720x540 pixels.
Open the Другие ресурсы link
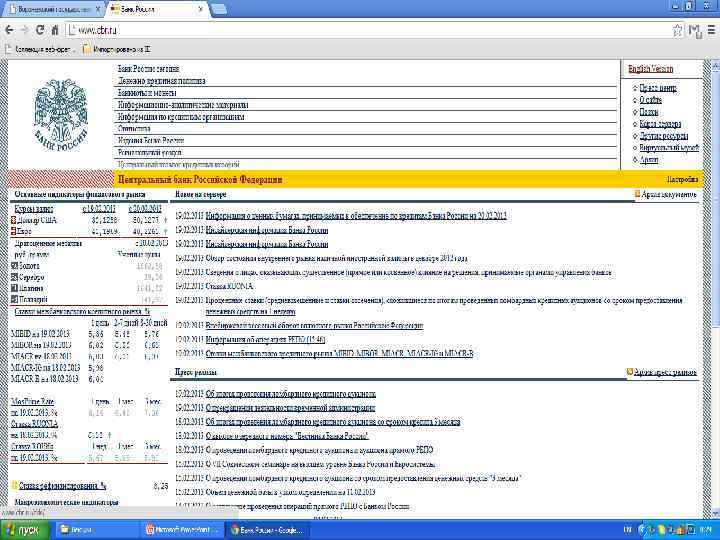[x=664, y=135]
